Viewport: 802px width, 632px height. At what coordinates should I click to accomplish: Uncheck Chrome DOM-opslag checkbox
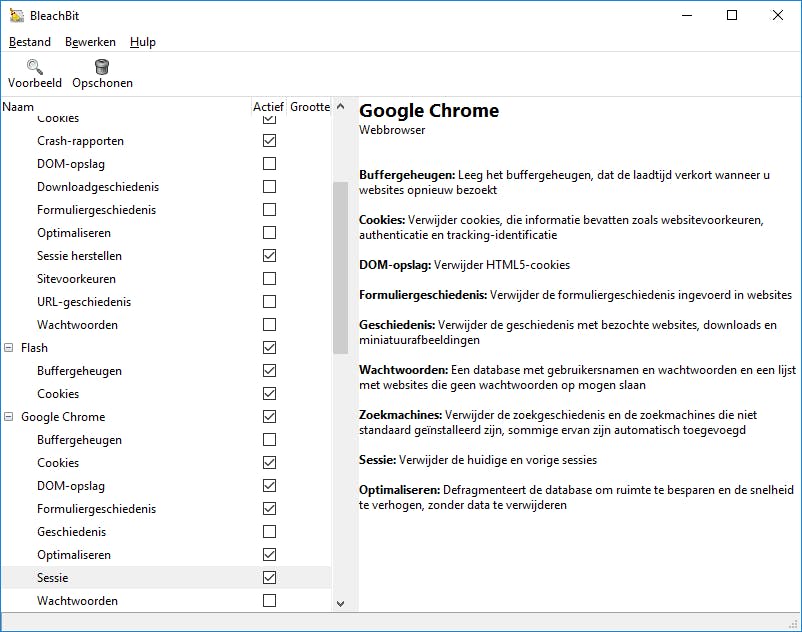(270, 486)
